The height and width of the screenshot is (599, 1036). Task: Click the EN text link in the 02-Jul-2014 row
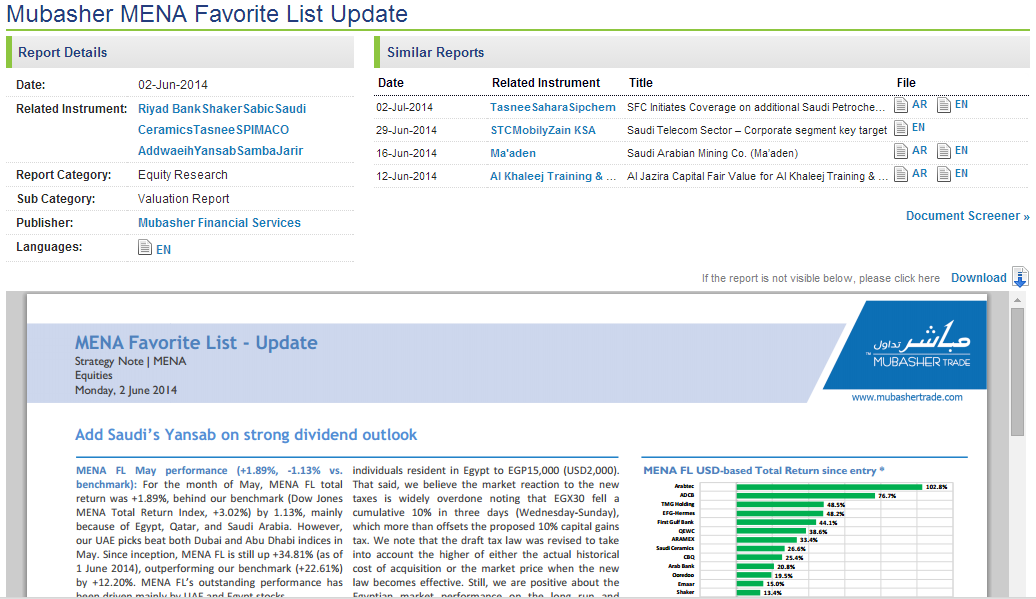[961, 104]
